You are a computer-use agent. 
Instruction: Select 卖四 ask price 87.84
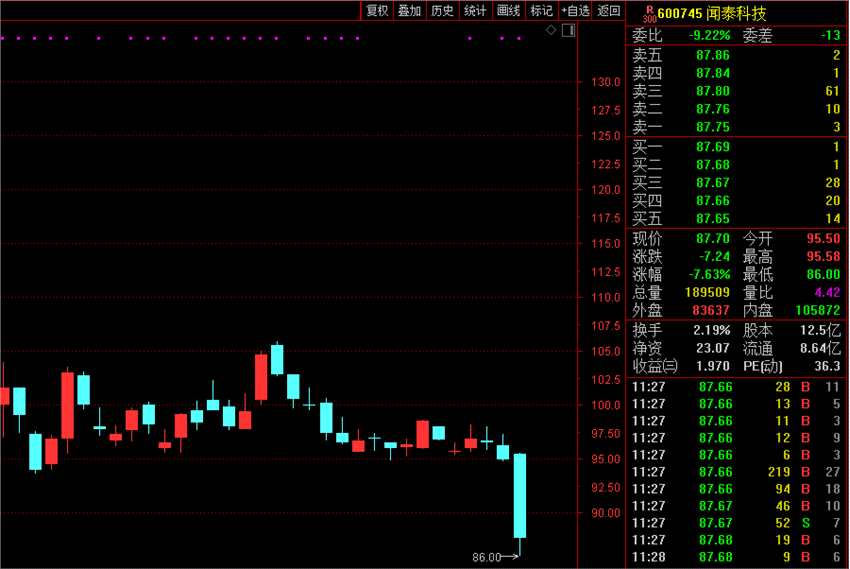click(x=713, y=73)
